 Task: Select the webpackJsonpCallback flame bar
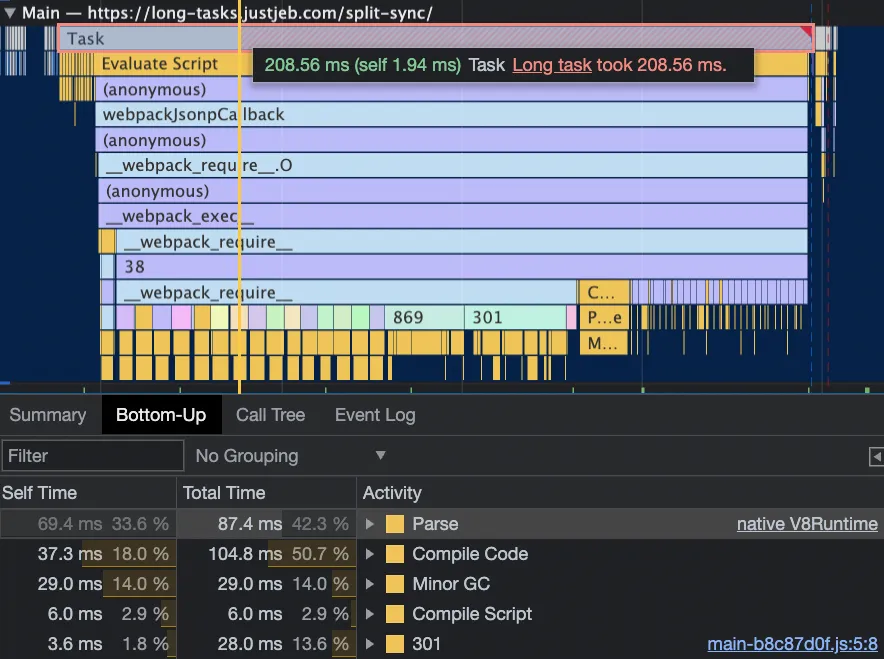click(x=451, y=114)
